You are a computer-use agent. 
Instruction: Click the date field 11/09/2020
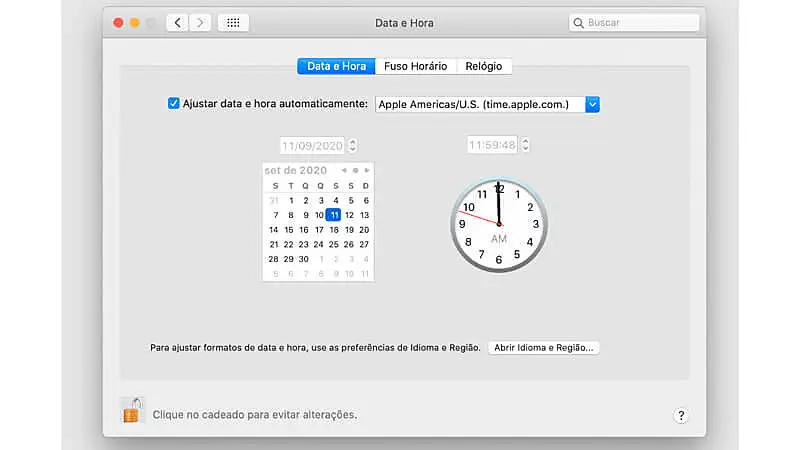[312, 146]
